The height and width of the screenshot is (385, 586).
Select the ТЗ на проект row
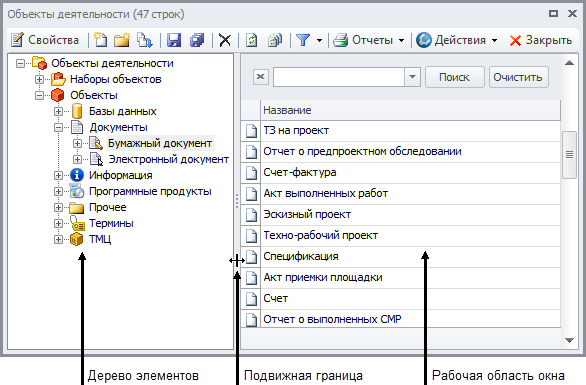401,131
